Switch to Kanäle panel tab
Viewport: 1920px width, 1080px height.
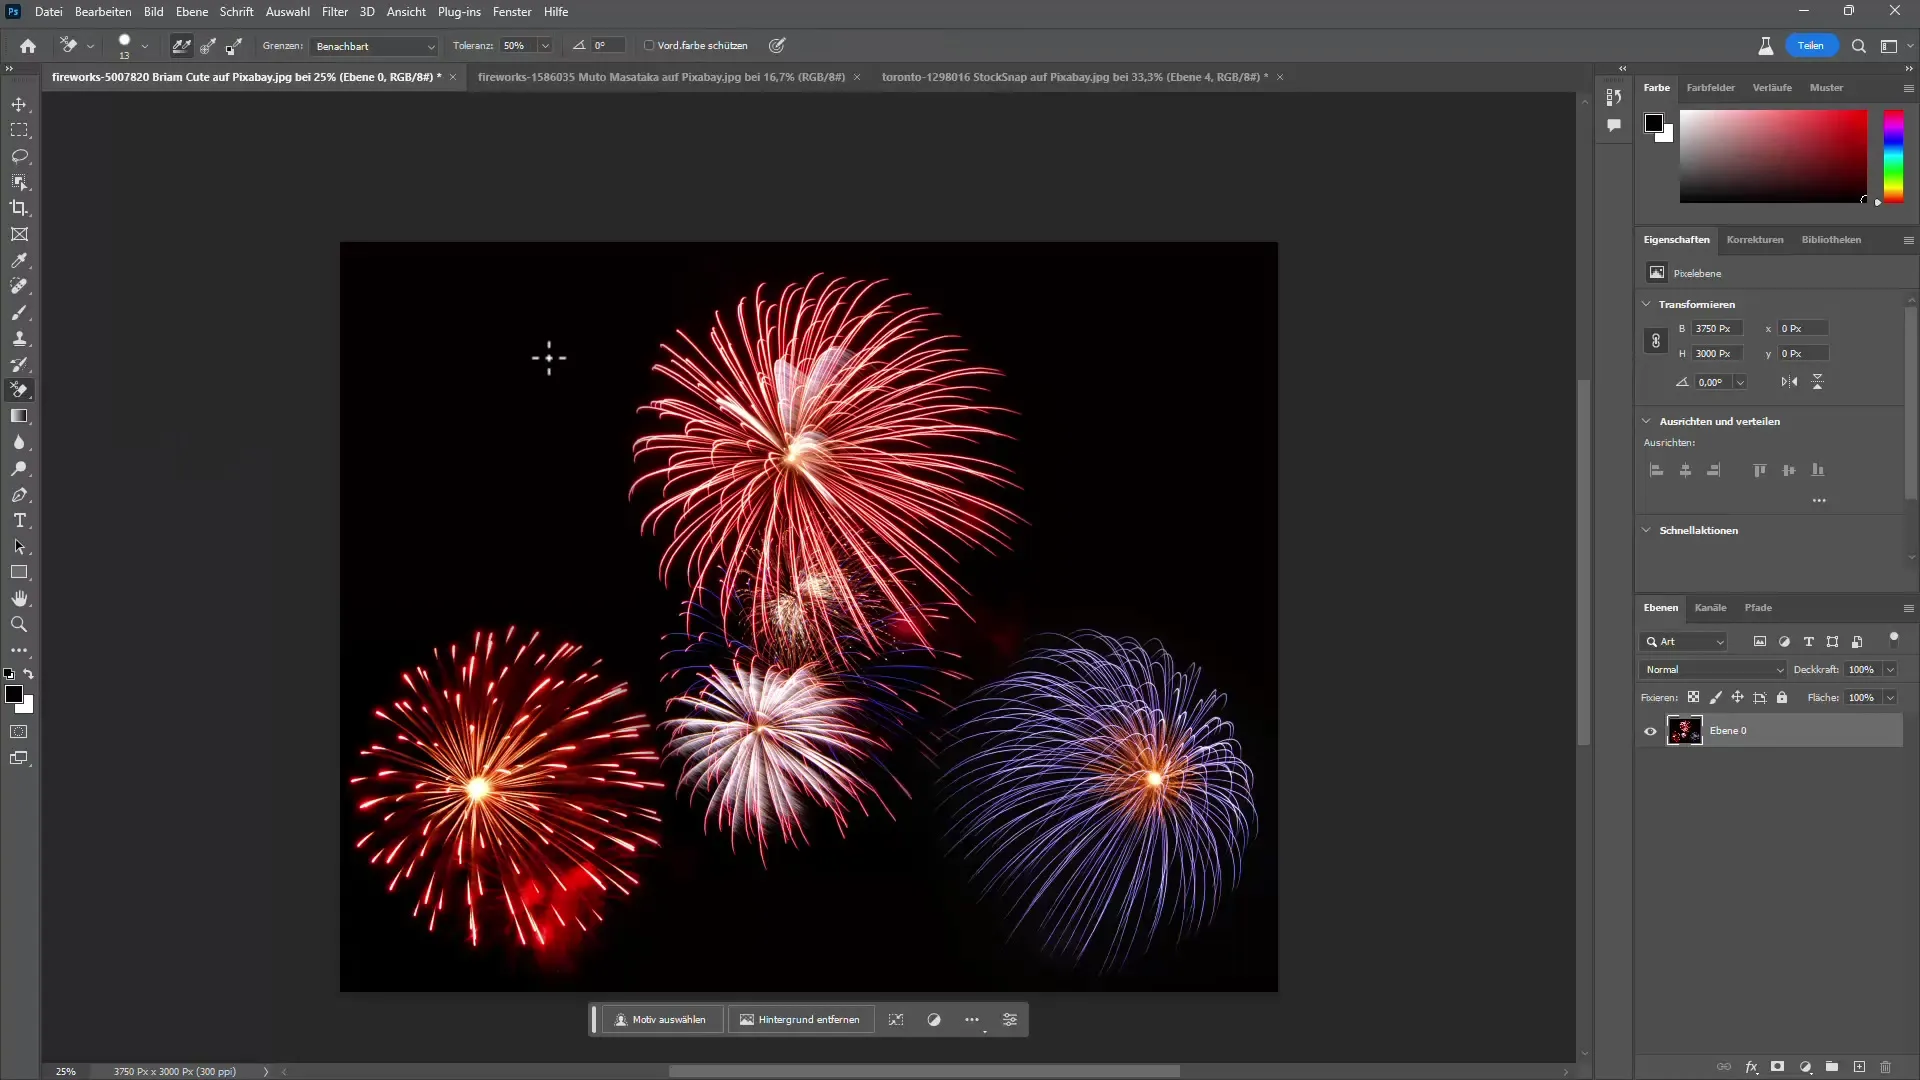1710,607
